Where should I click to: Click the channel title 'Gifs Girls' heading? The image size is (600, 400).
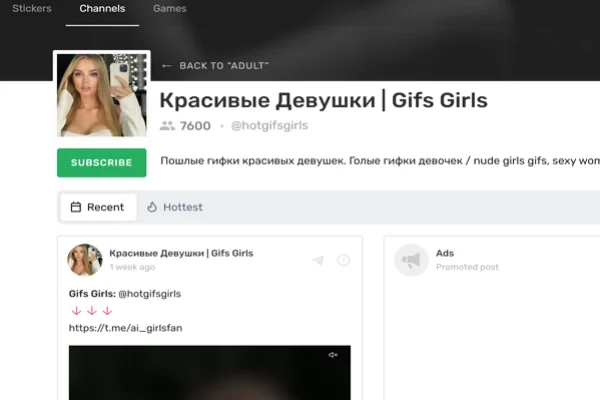323,100
